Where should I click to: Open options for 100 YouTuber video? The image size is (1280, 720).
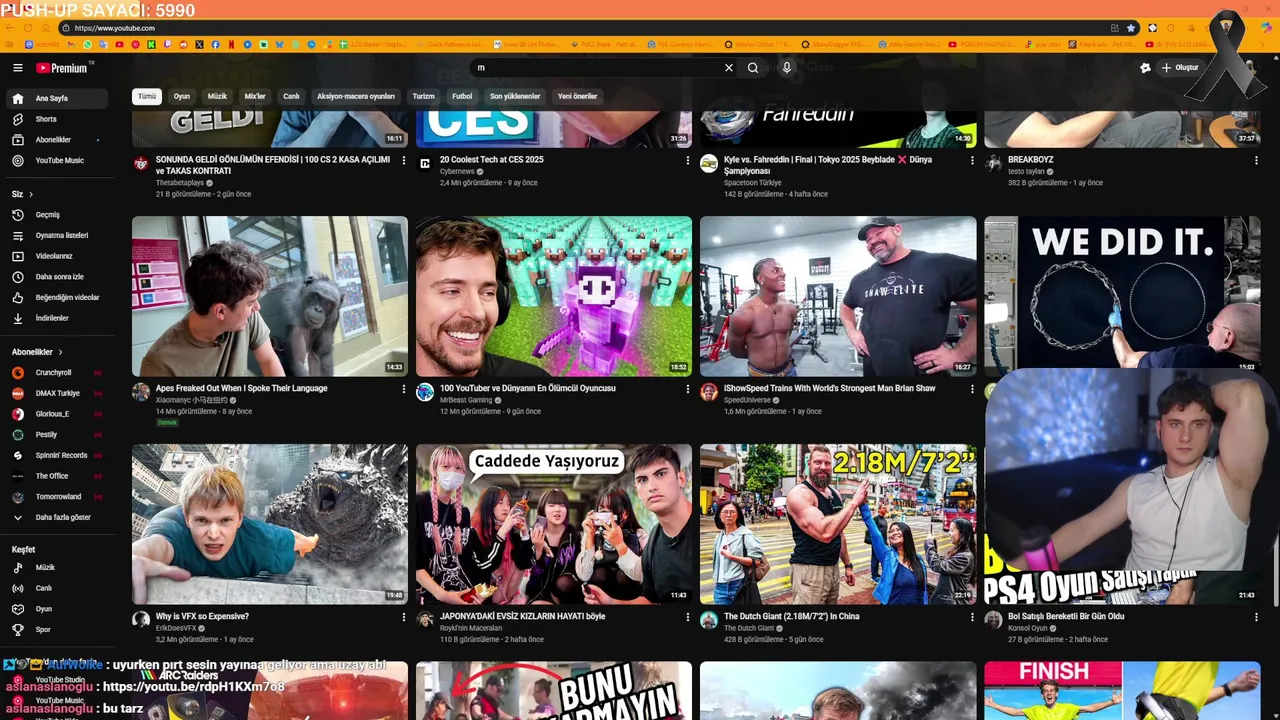[x=688, y=389]
